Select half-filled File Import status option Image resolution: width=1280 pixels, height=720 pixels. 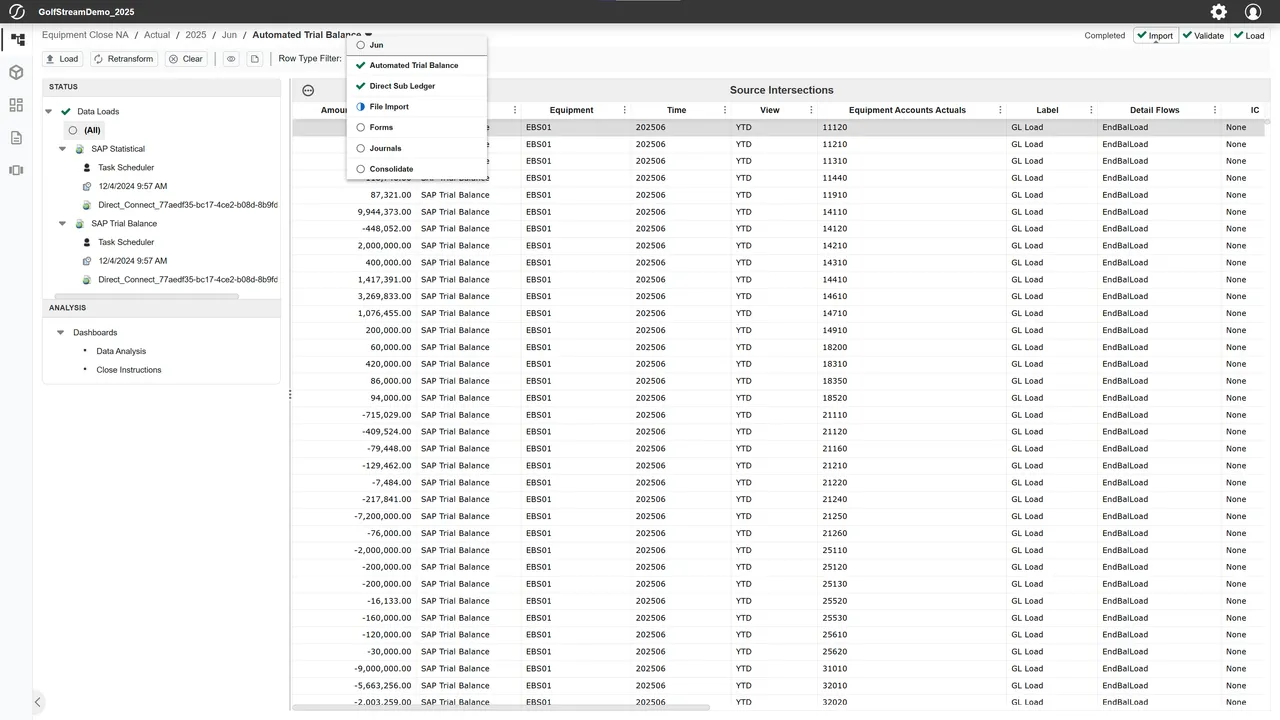(x=361, y=107)
